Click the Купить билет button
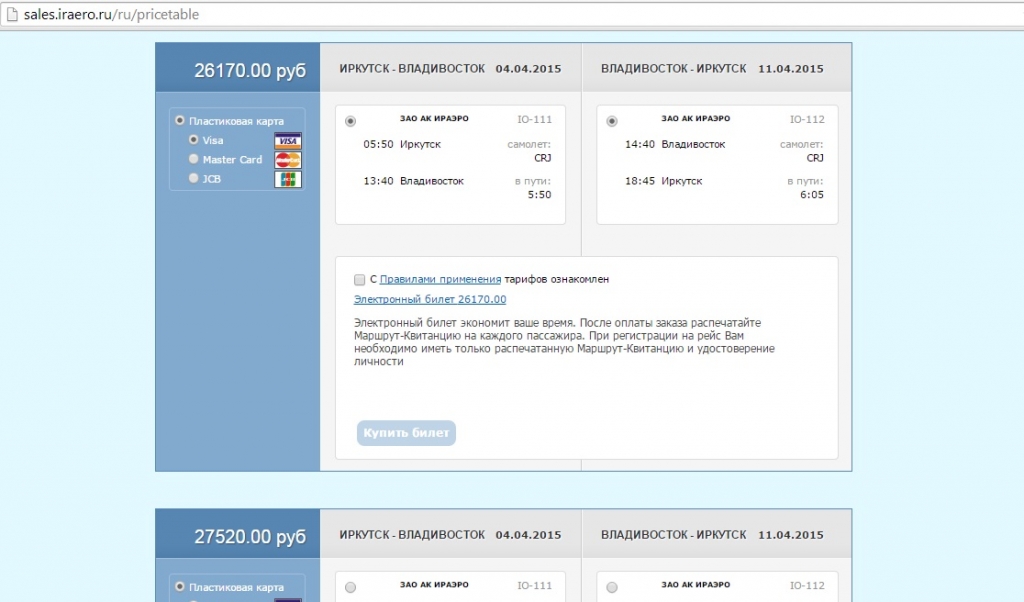Viewport: 1024px width, 602px height. pos(406,433)
